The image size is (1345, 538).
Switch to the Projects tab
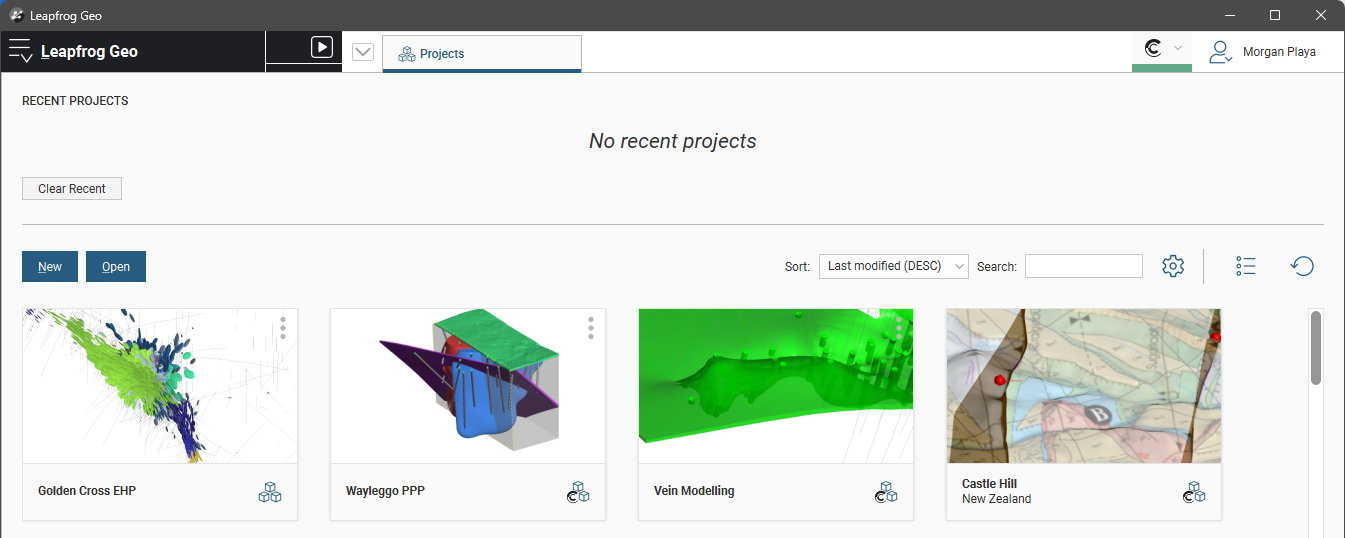point(481,54)
